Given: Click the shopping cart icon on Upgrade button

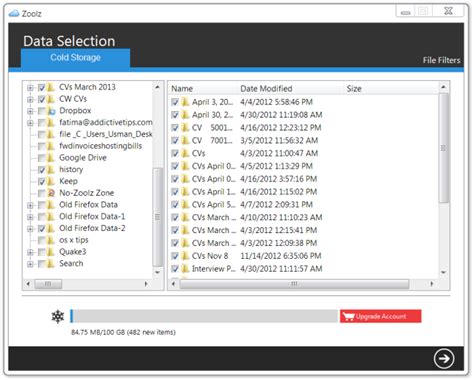Looking at the screenshot, I should click(348, 316).
